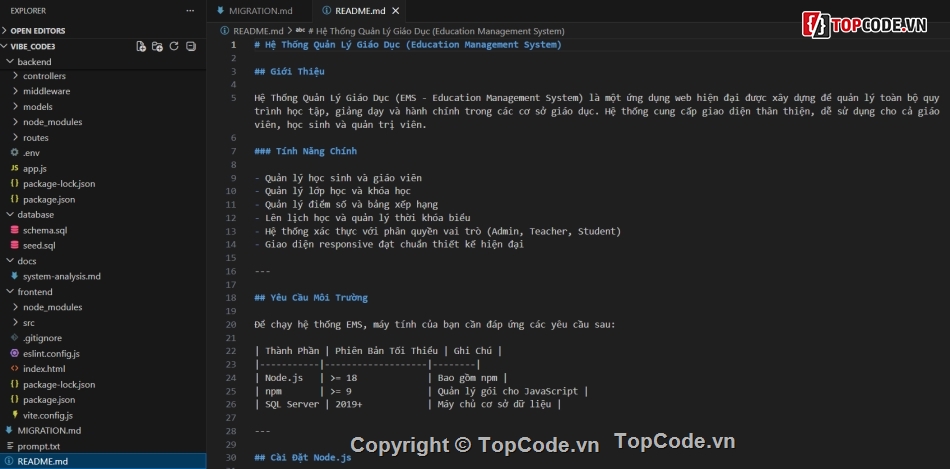Select README.md in the file tree
950x469 pixels.
[42, 462]
